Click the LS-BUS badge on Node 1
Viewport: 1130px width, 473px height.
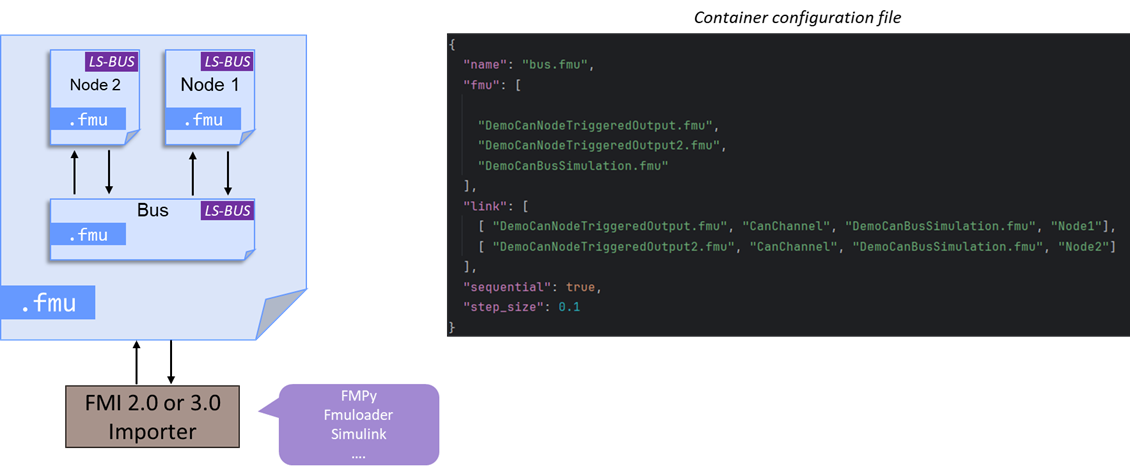[x=226, y=62]
